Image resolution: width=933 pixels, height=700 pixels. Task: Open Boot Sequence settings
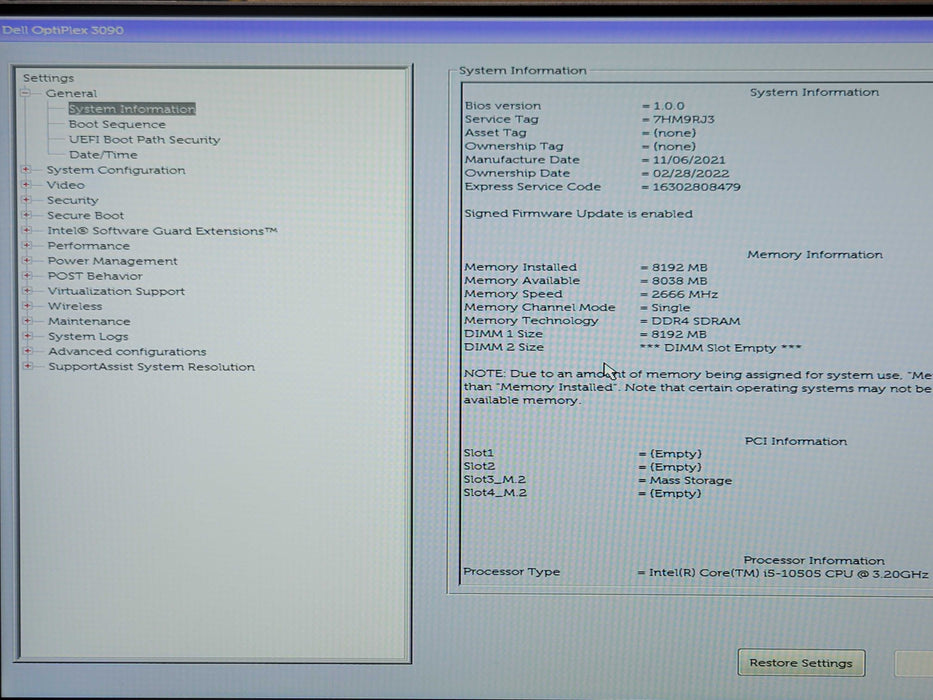coord(117,124)
